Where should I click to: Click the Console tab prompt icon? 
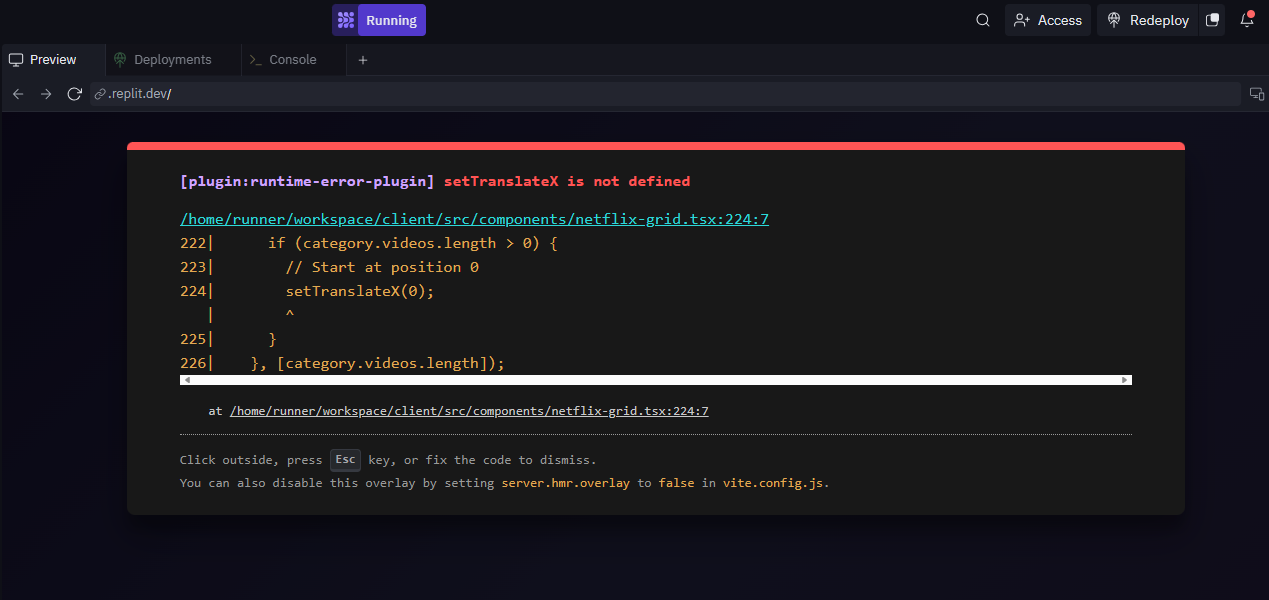point(256,60)
